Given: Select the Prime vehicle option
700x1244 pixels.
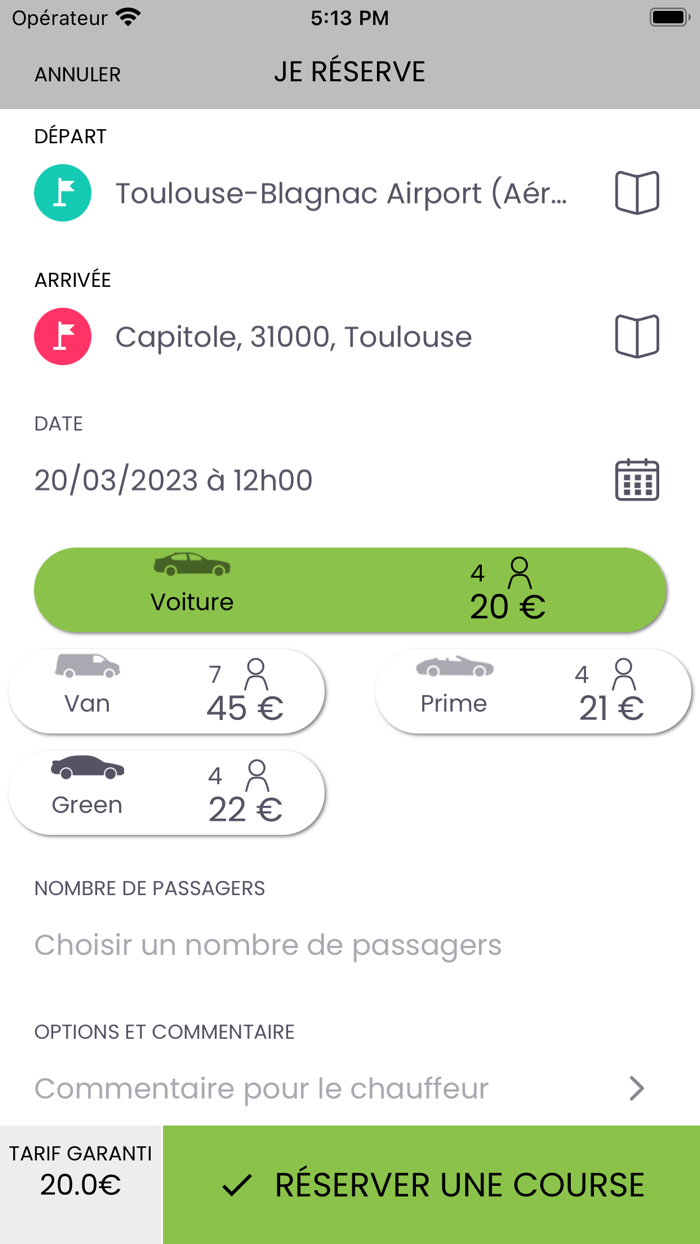Looking at the screenshot, I should click(532, 690).
